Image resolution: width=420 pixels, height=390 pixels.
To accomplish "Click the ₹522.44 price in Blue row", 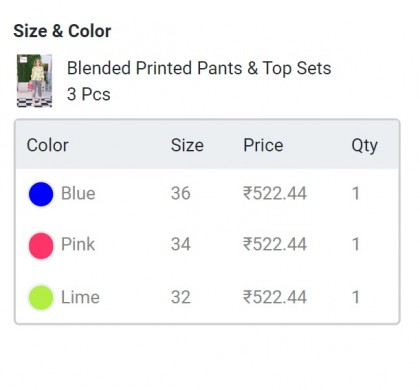I will point(275,193).
